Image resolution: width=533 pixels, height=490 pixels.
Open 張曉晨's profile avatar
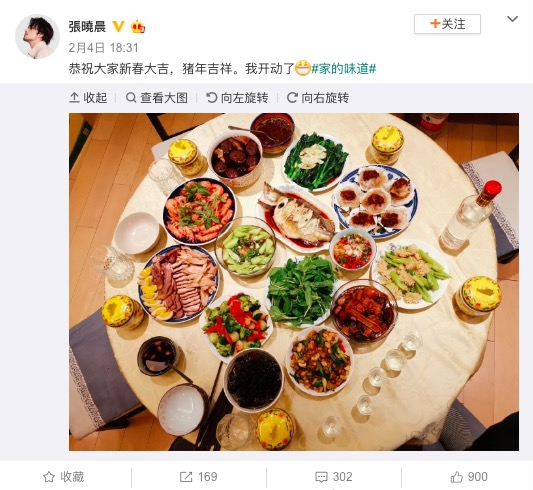37,36
